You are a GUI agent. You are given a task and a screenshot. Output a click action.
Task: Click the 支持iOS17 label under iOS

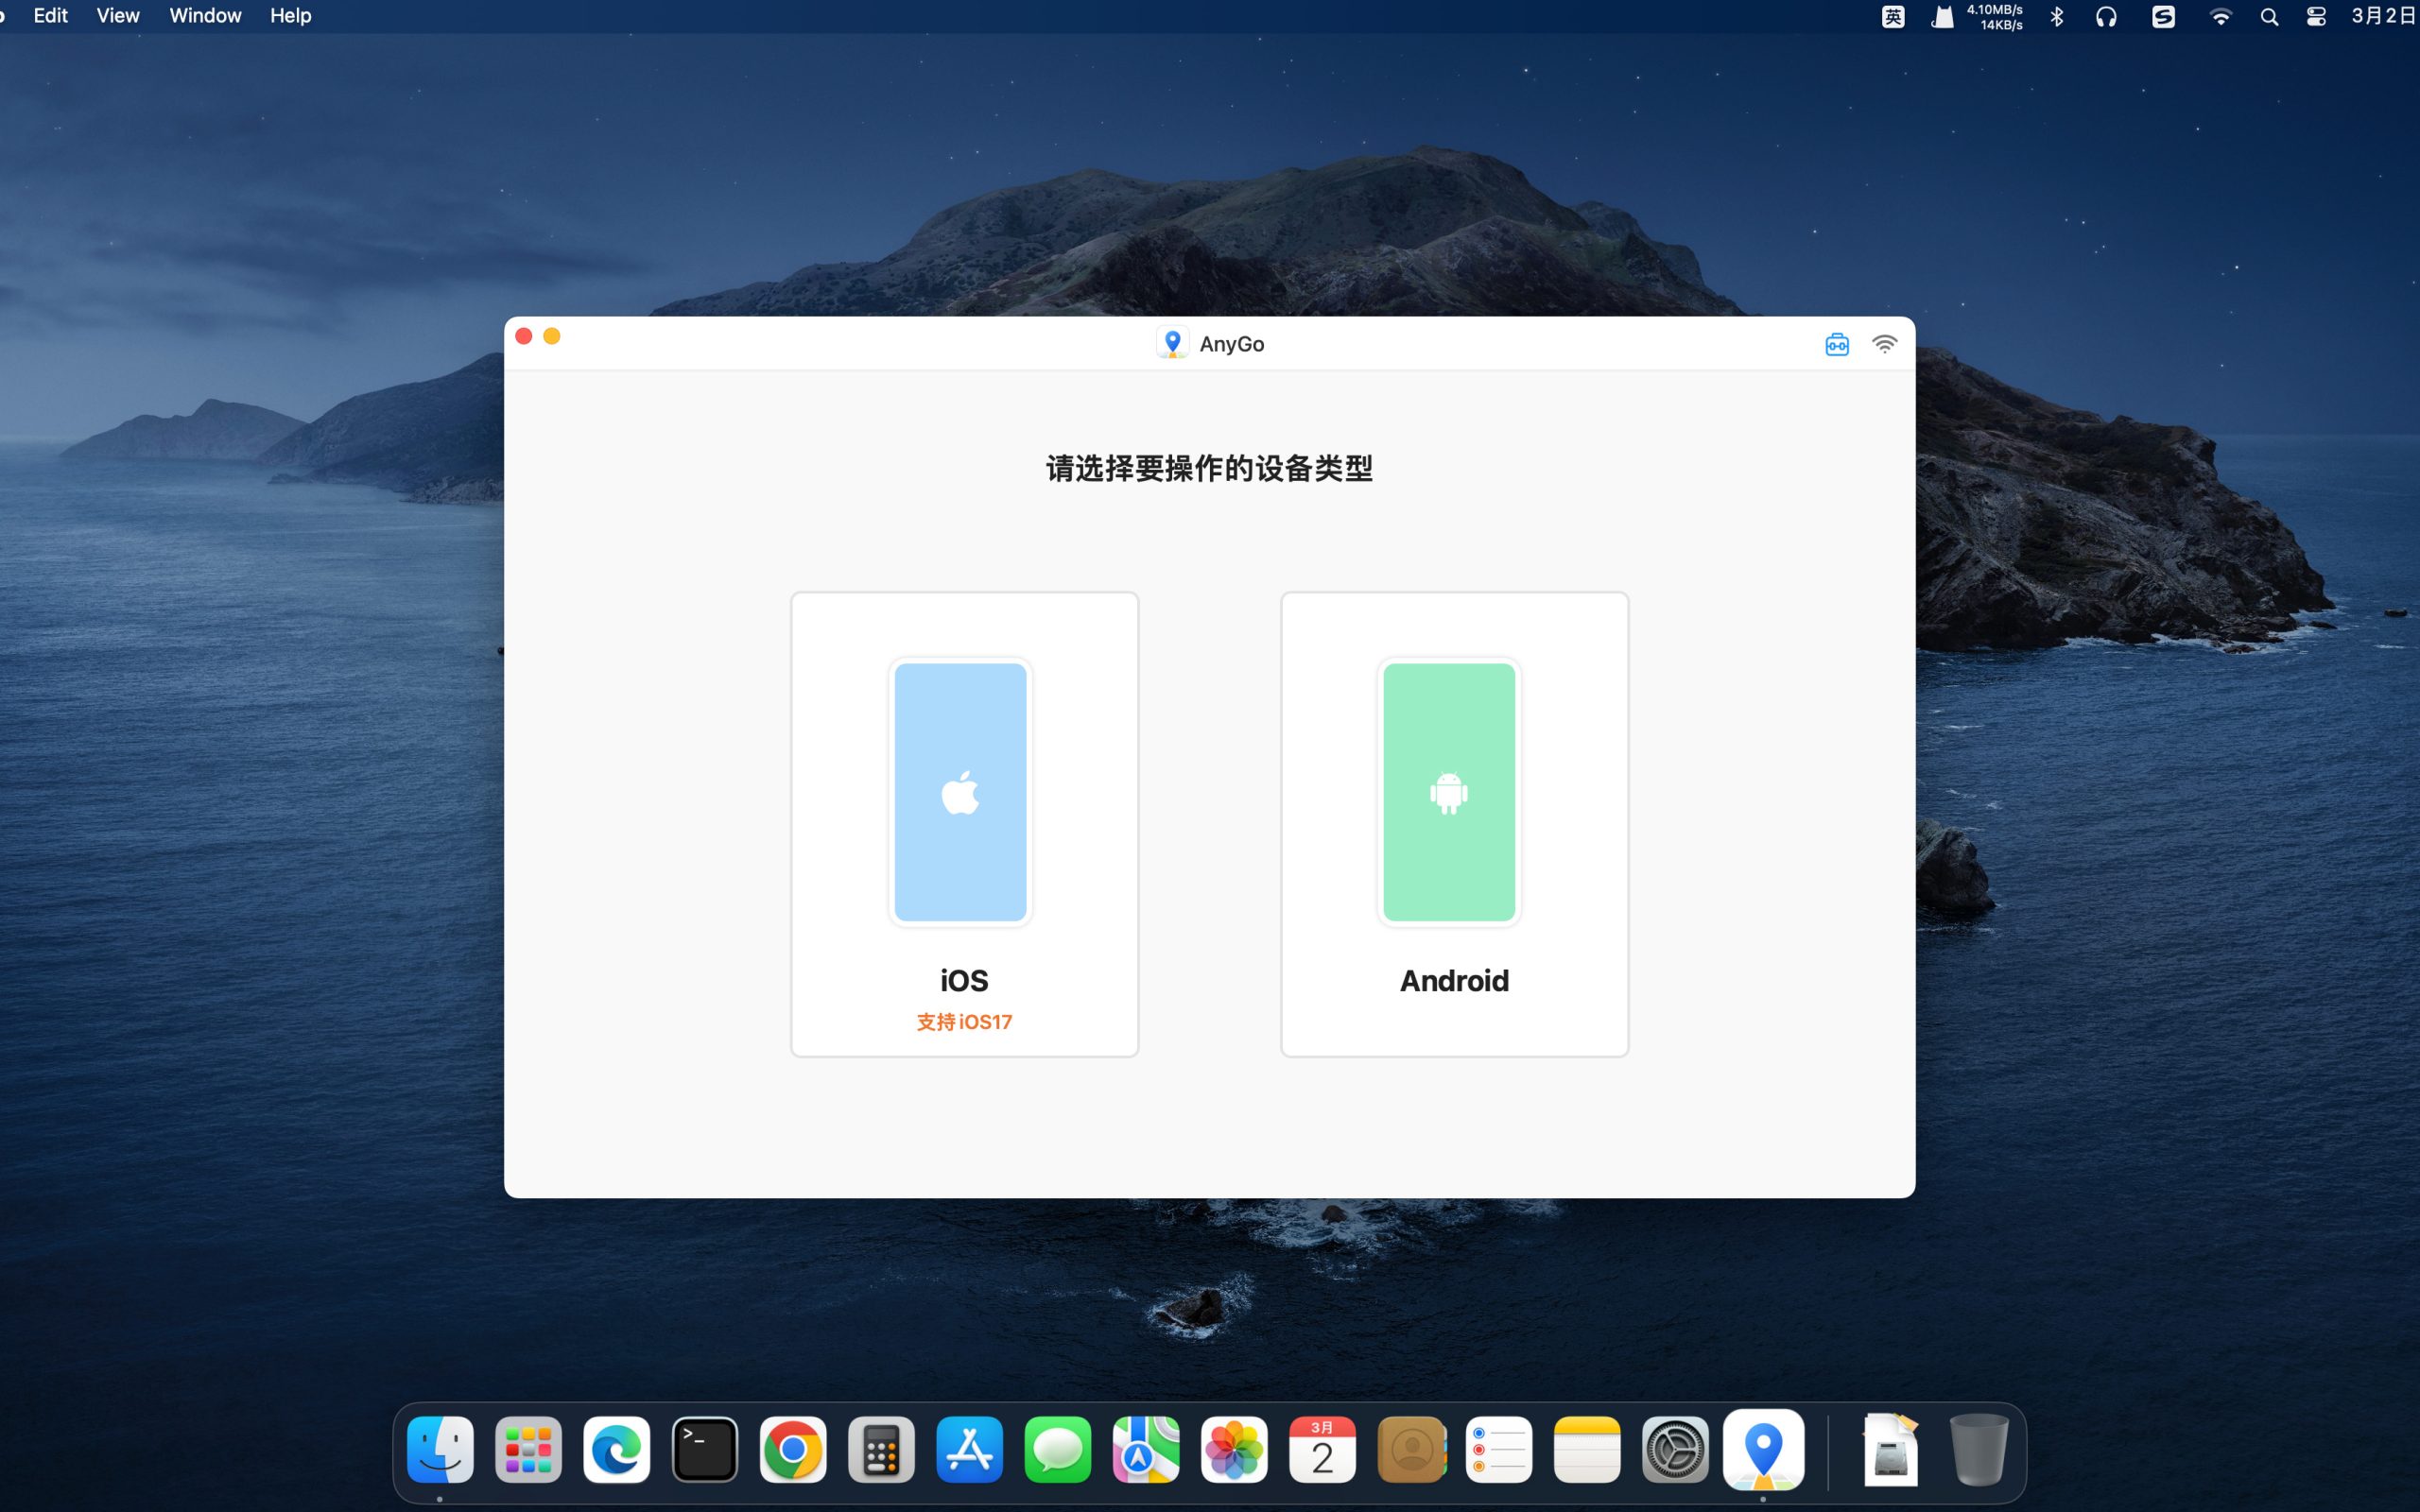pyautogui.click(x=964, y=1021)
